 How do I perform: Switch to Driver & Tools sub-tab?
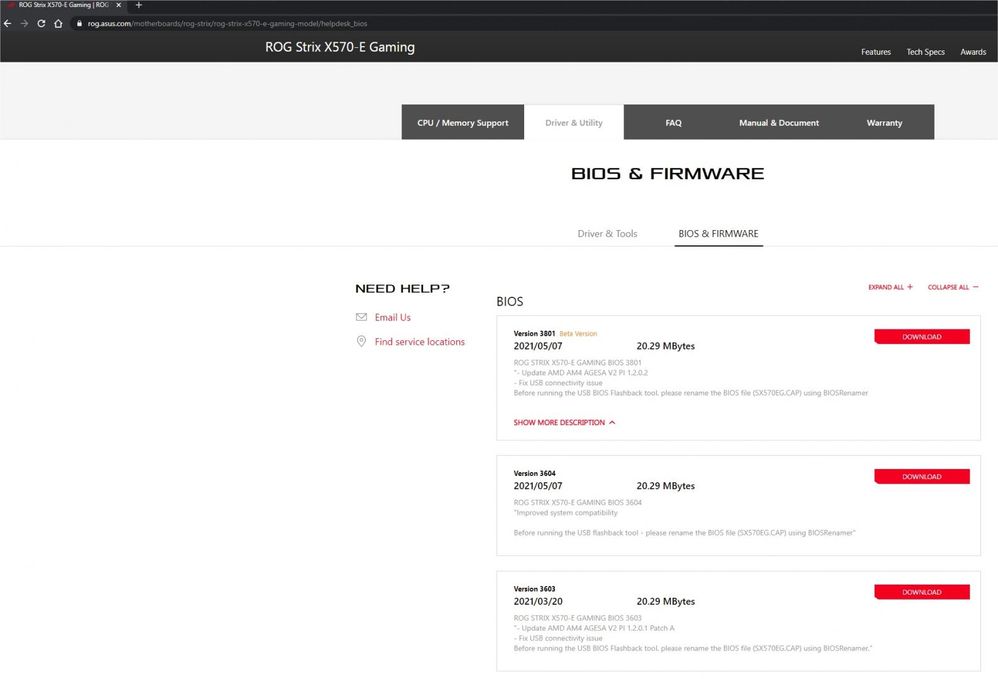pos(607,234)
